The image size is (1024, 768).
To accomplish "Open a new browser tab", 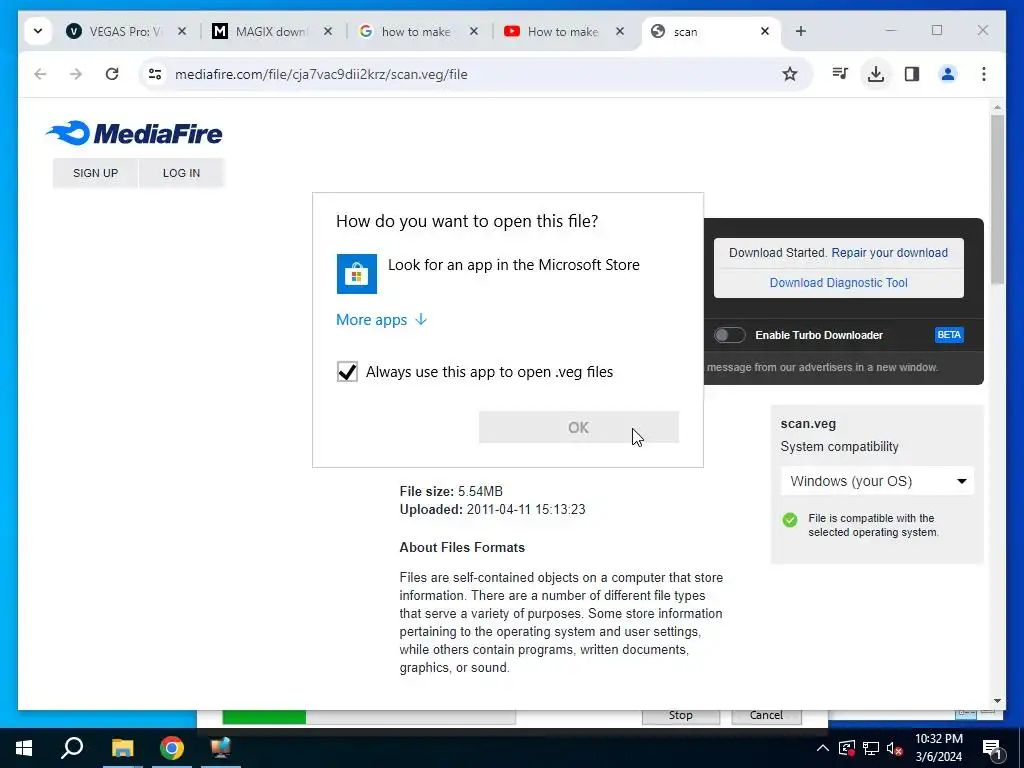I will pos(801,31).
